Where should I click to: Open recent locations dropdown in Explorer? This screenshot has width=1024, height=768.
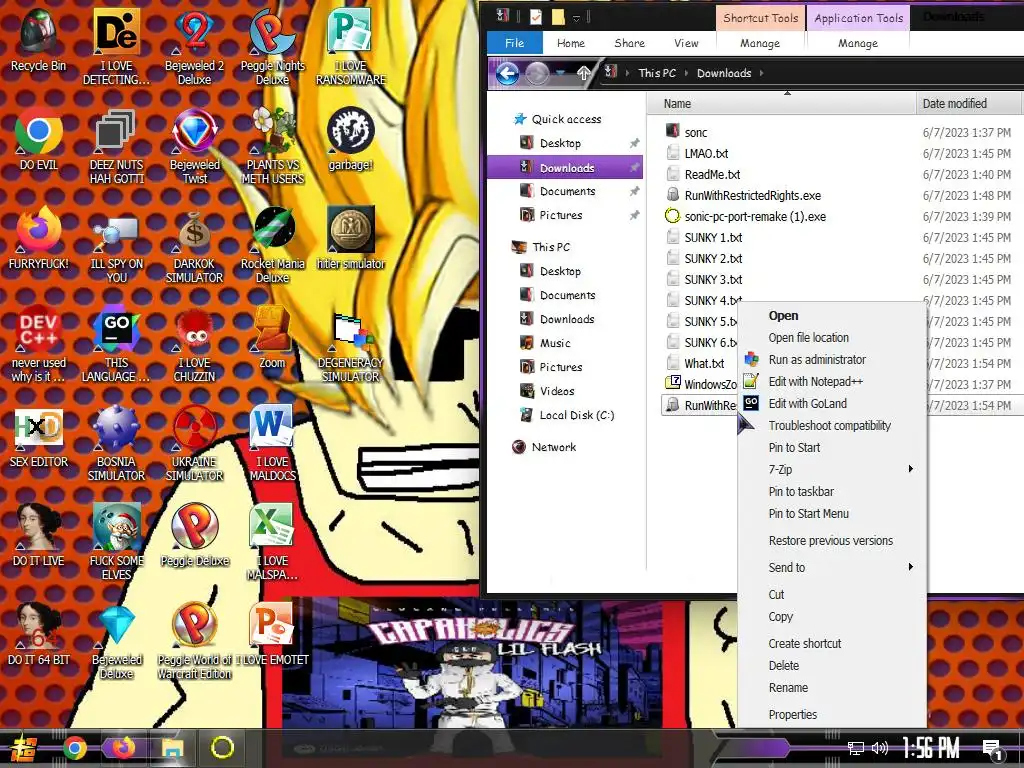coord(560,73)
